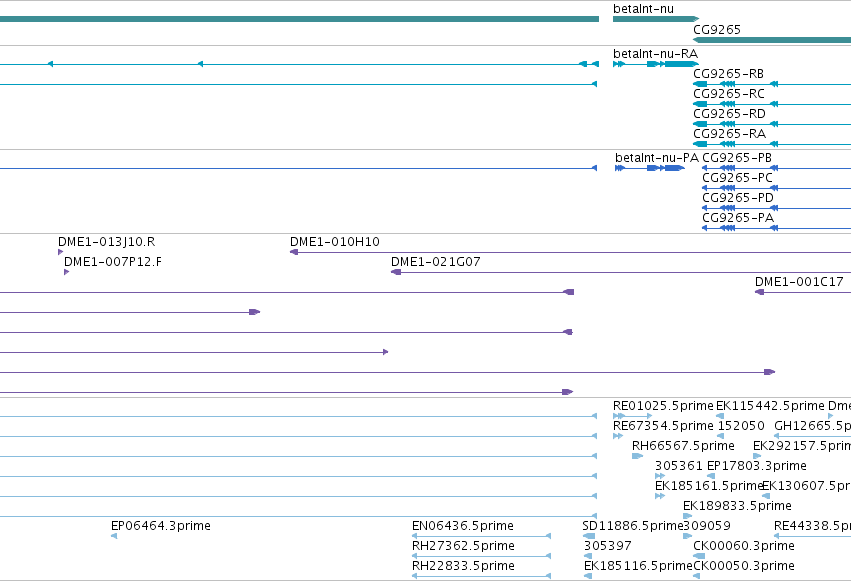Click protein CG9265-PB label
The height and width of the screenshot is (581, 851).
tap(737, 158)
